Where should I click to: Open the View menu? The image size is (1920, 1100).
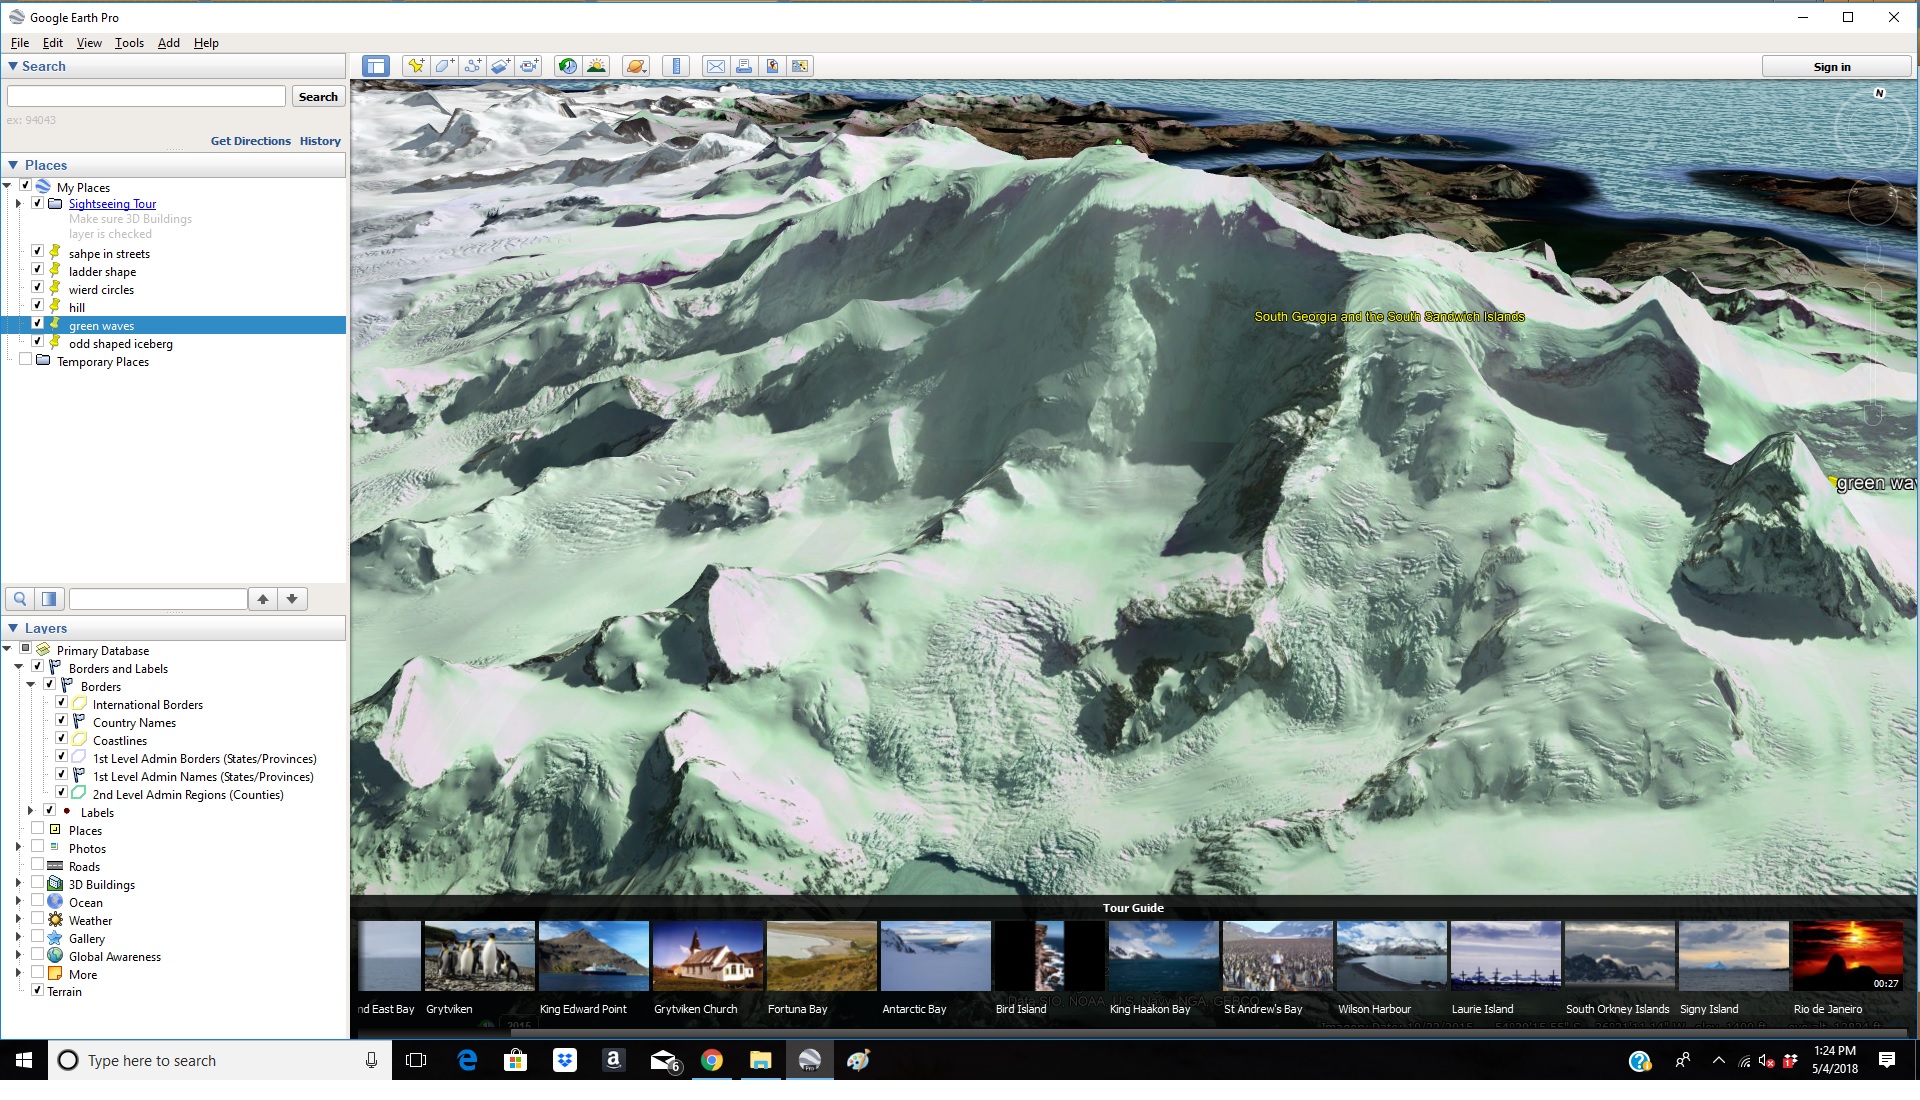pos(89,43)
